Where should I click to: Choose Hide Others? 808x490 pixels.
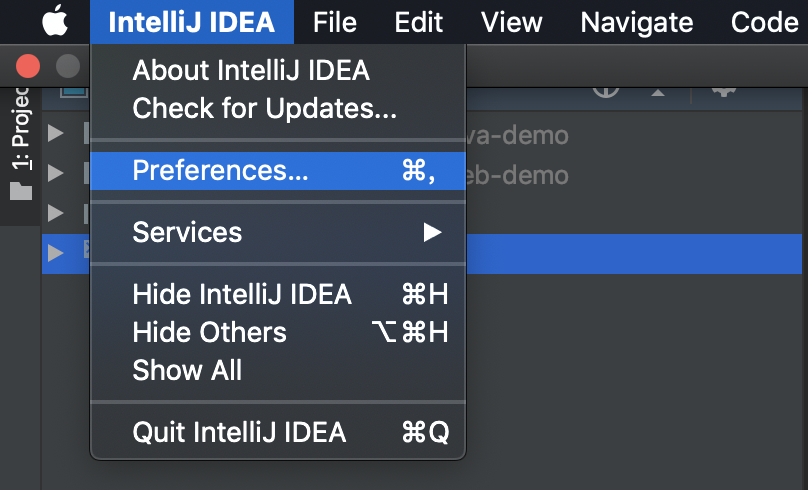tap(209, 332)
